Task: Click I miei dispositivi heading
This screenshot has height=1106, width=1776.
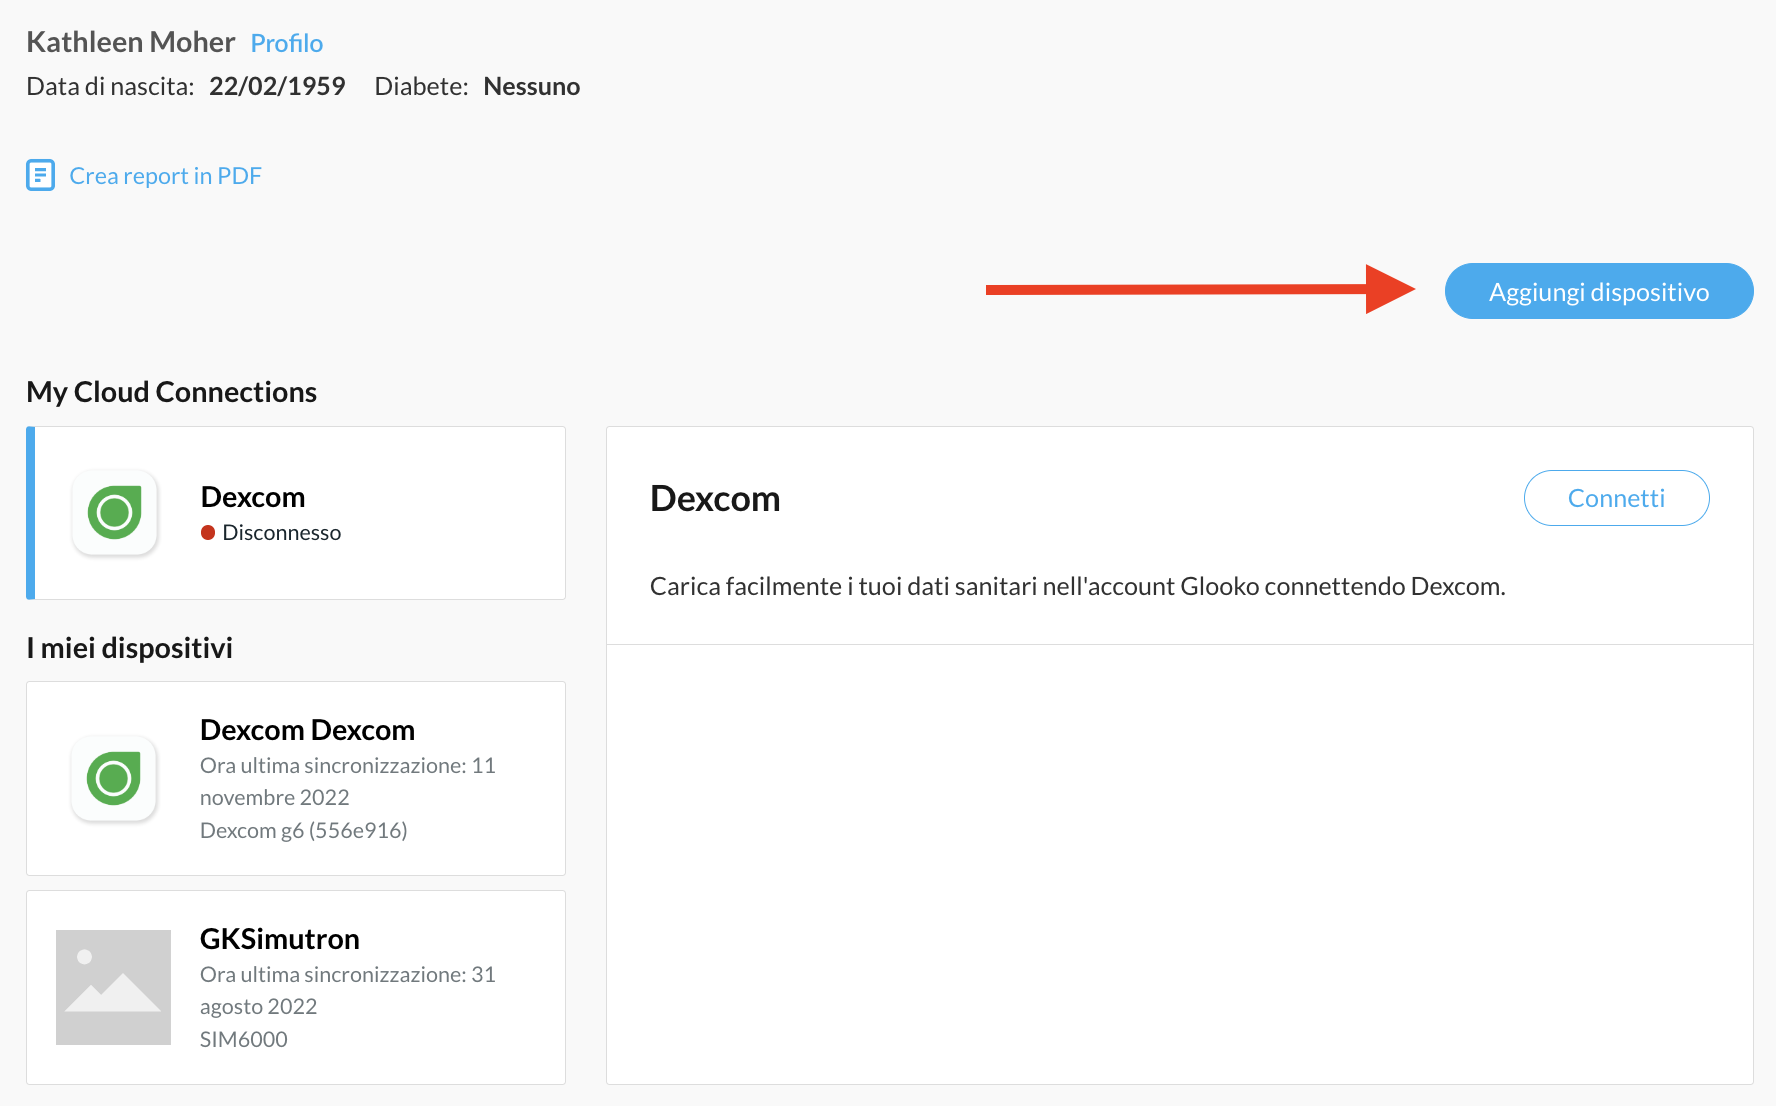Action: 129,648
